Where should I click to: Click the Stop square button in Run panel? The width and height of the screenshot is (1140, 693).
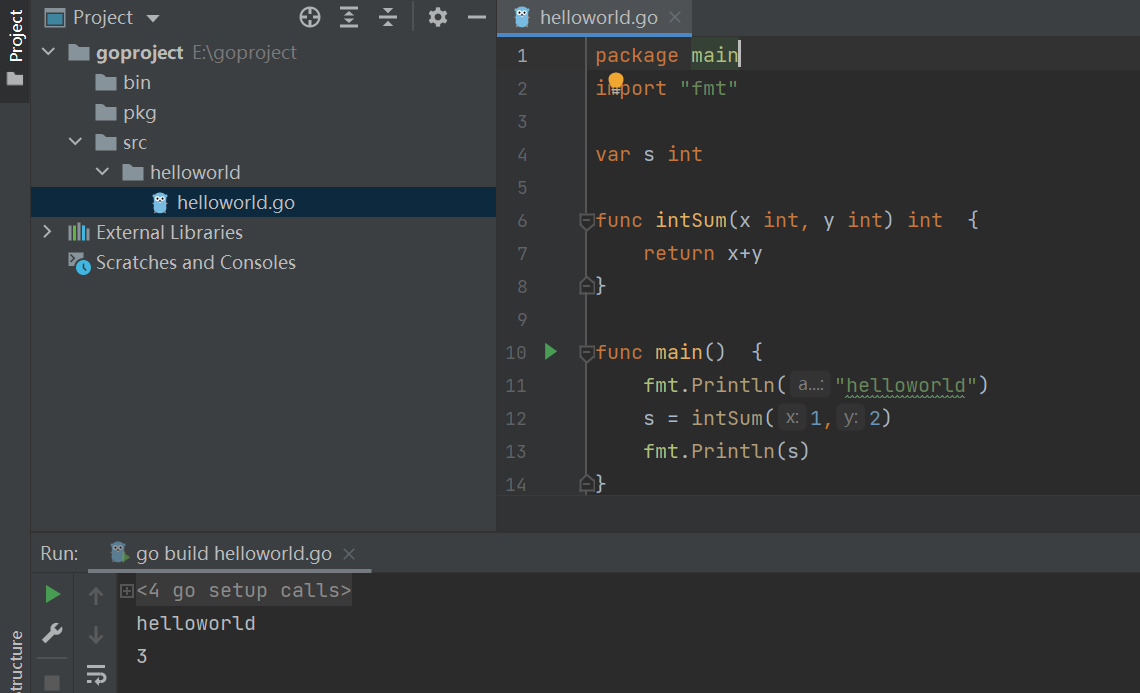52,683
